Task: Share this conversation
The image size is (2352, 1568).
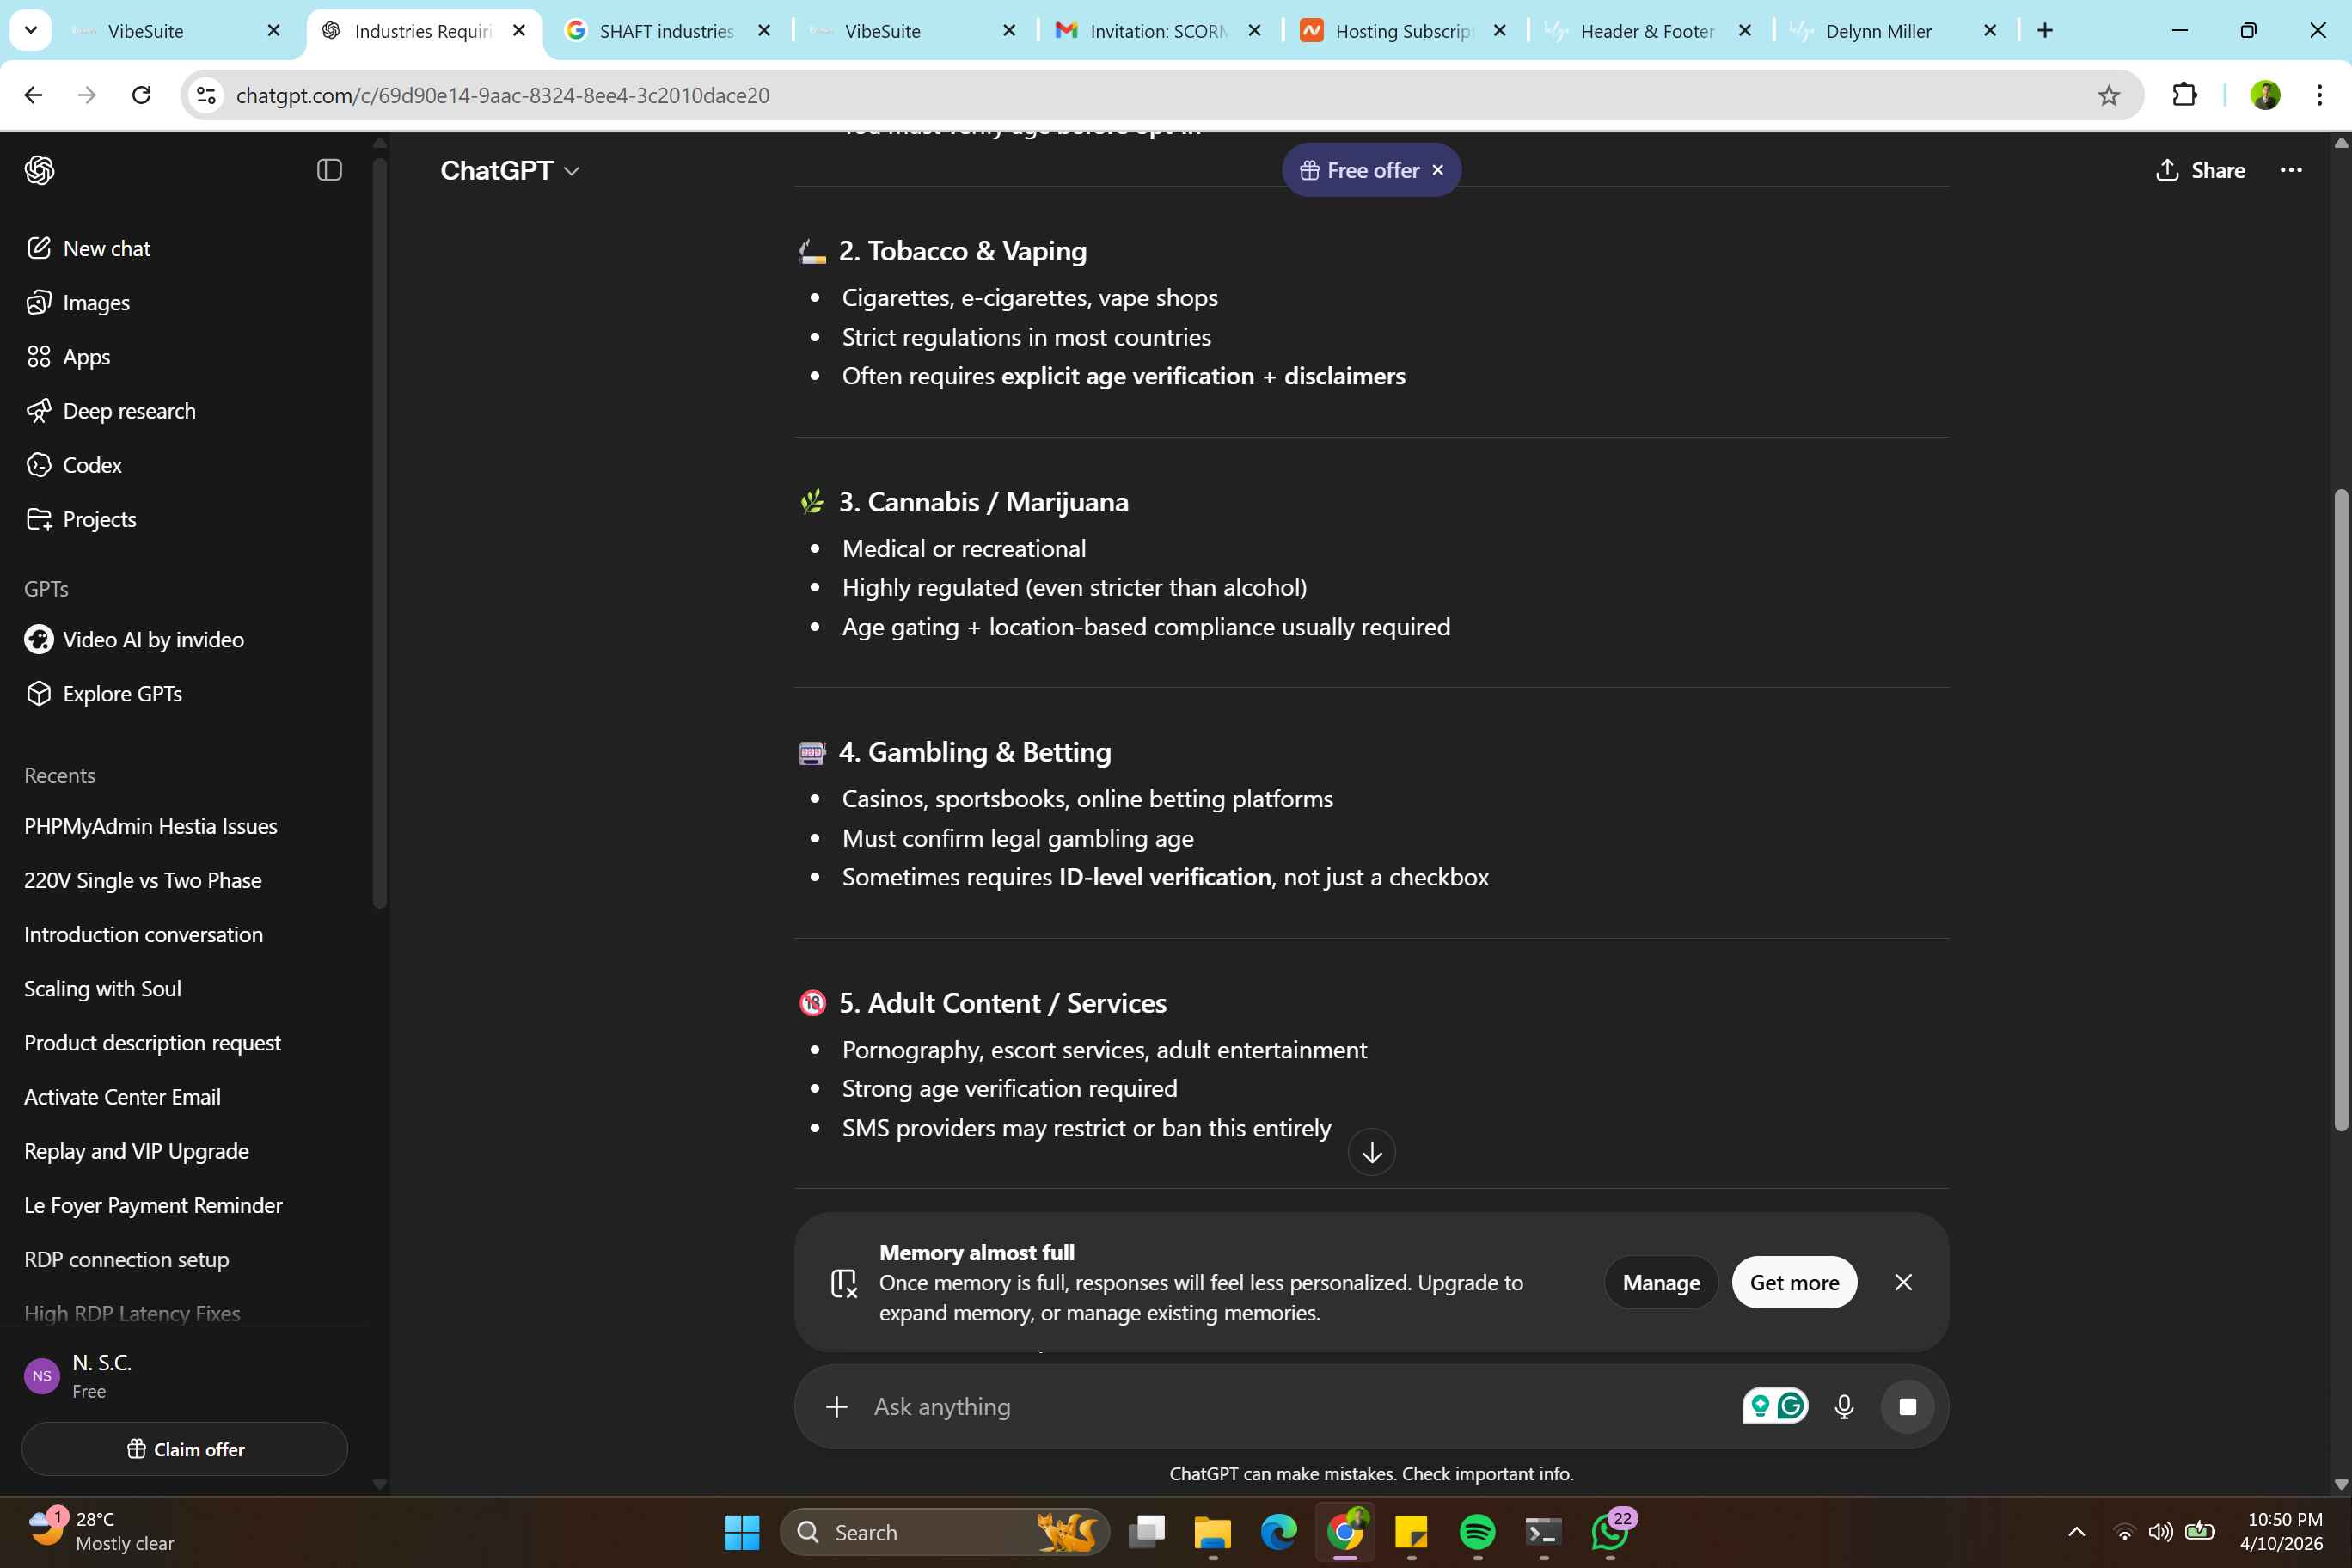Action: point(2200,170)
